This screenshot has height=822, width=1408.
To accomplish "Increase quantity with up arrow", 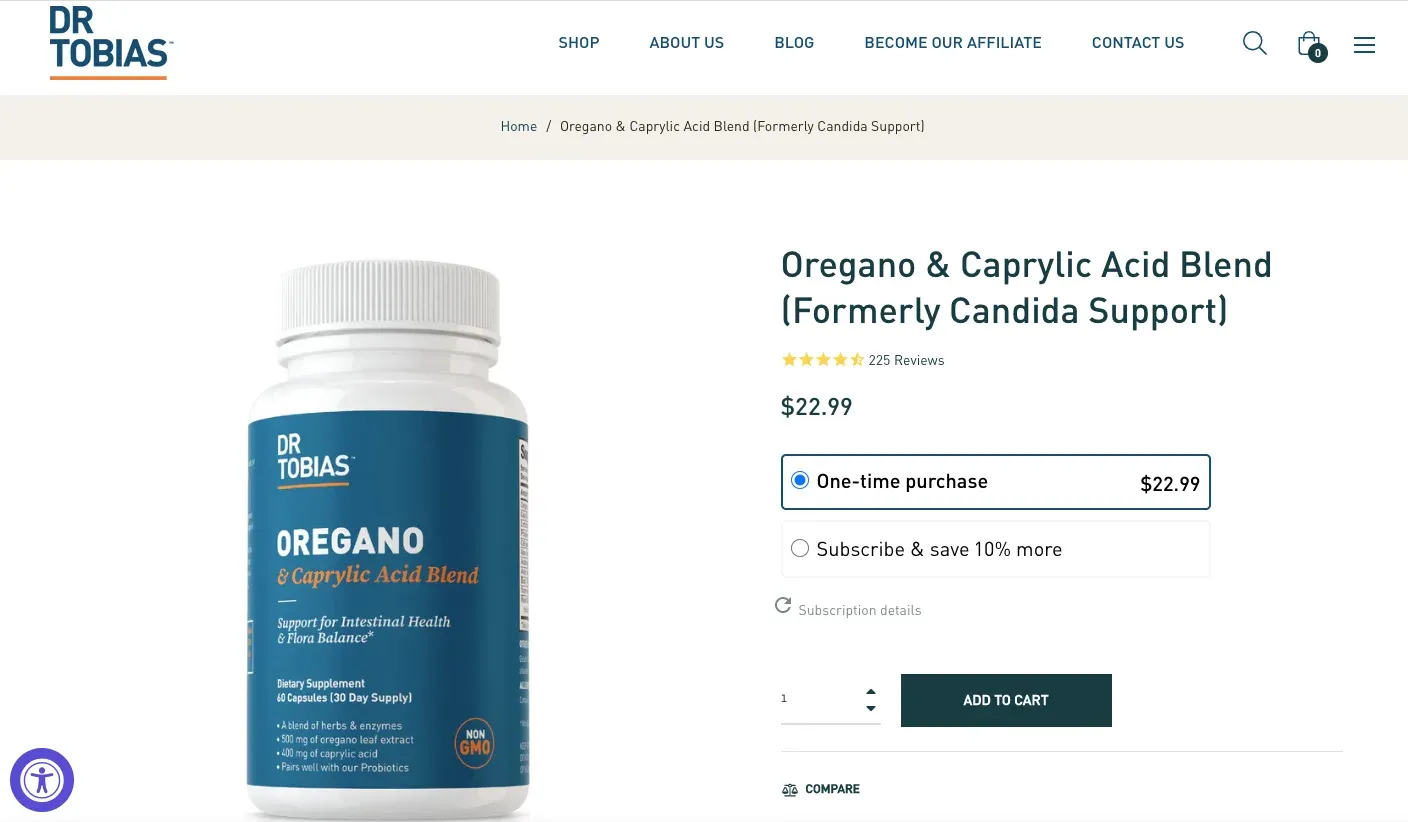I will pos(871,692).
